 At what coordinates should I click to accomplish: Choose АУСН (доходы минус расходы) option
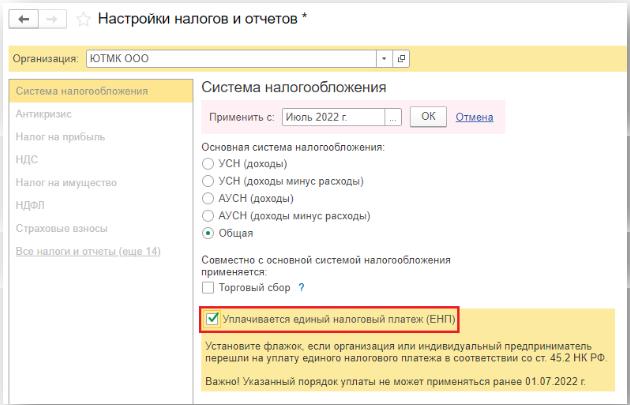208,215
